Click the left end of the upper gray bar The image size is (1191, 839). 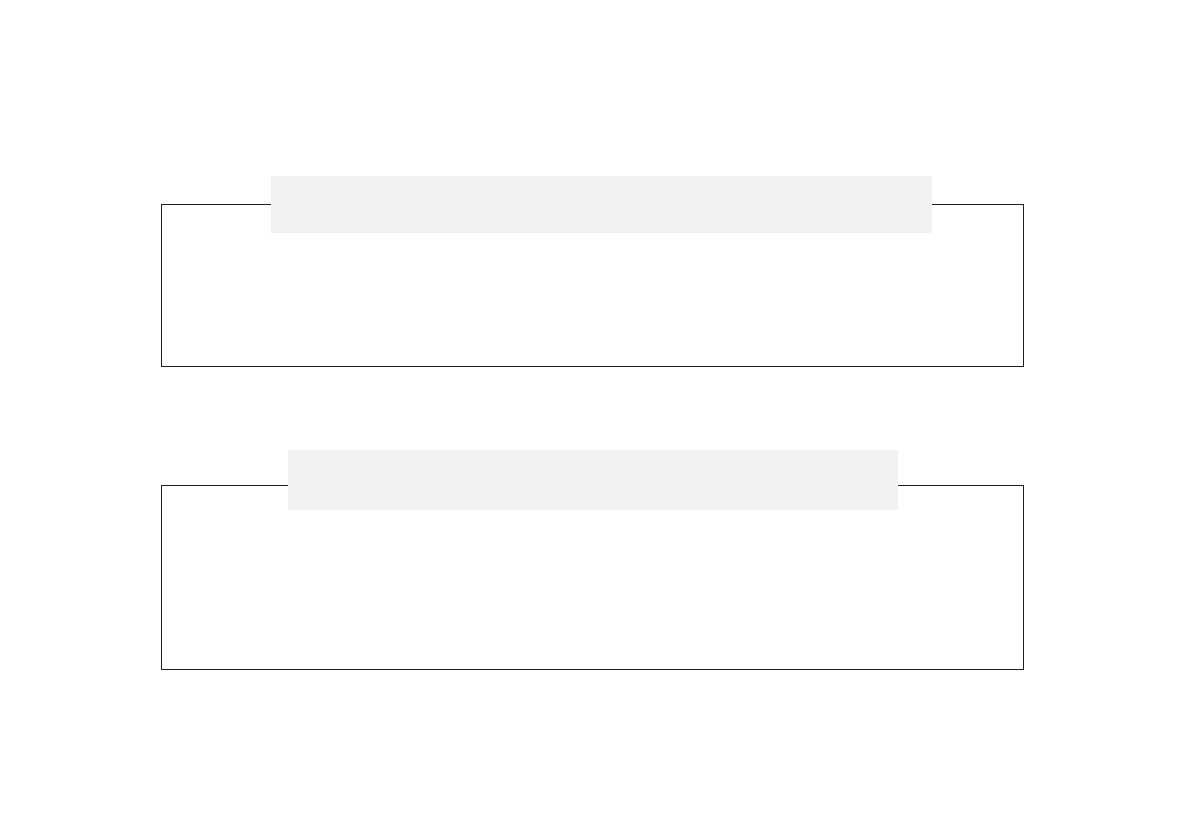(276, 204)
